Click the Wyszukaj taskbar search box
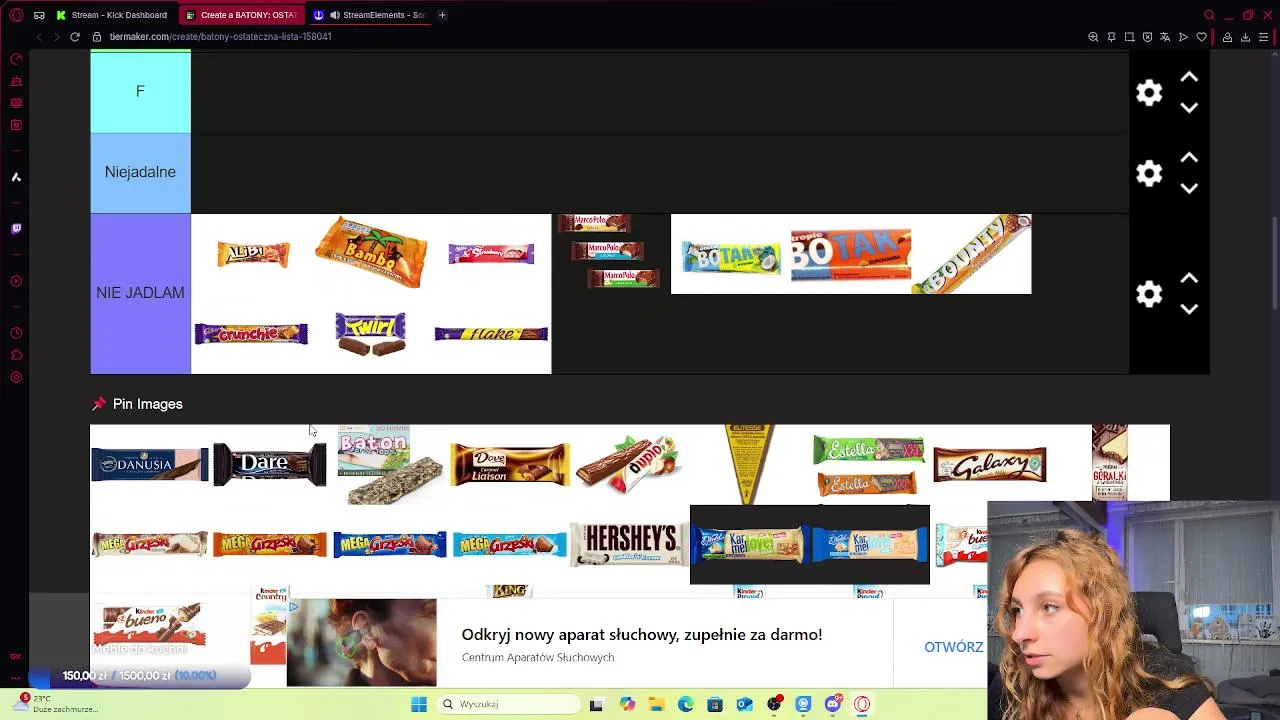Viewport: 1280px width, 720px height. (509, 704)
